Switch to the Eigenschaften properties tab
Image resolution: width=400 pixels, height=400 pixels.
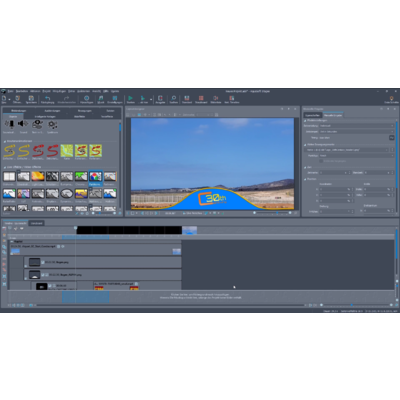coord(313,115)
